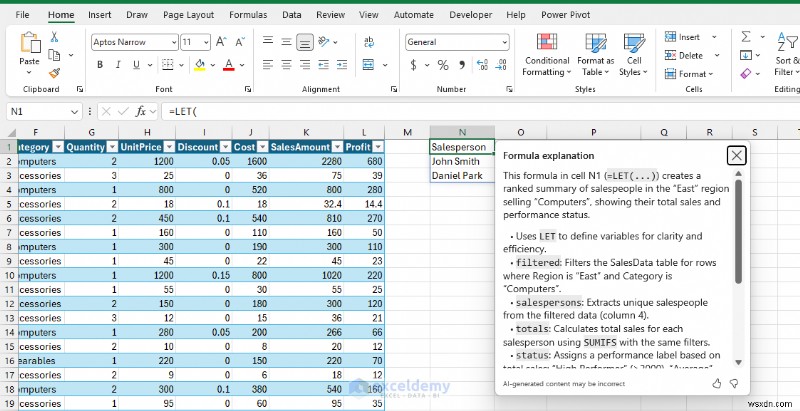Increase font size with the larger A

point(220,42)
